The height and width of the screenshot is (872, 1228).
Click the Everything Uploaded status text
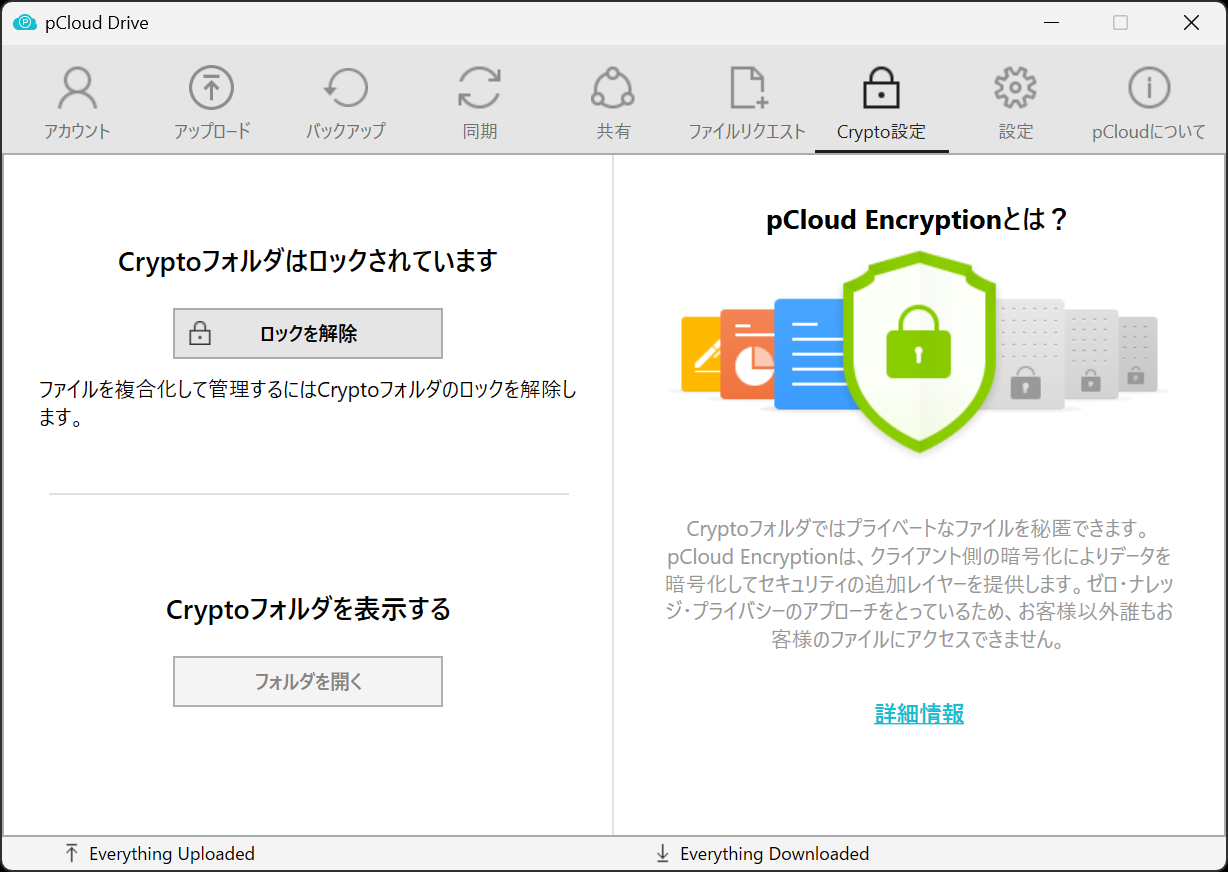[x=172, y=854]
